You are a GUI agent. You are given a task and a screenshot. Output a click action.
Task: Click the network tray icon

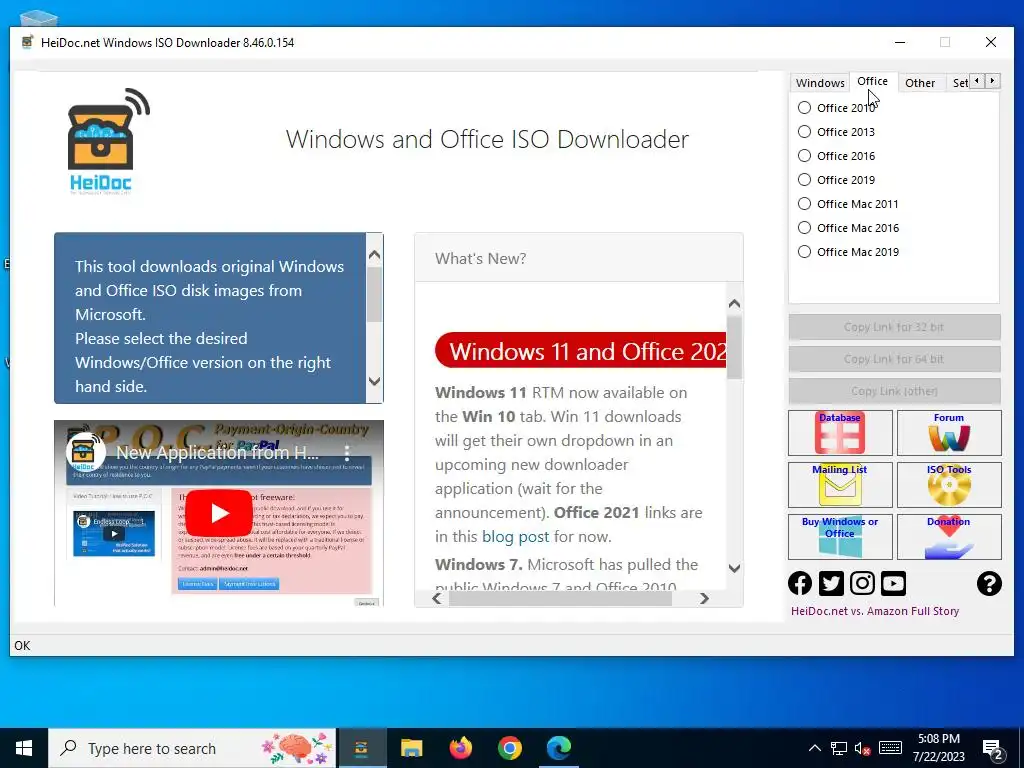839,748
